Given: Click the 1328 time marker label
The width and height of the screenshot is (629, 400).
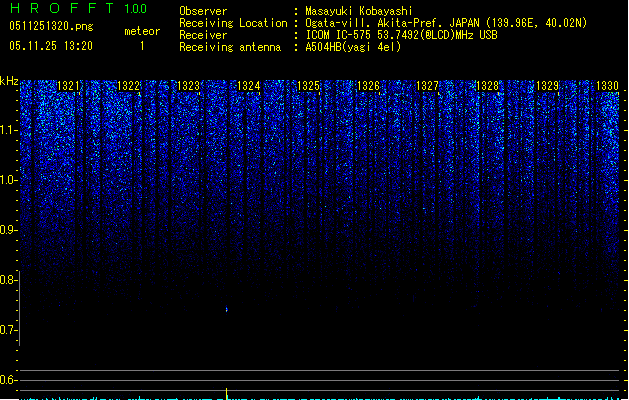Looking at the screenshot, I should click(487, 86).
